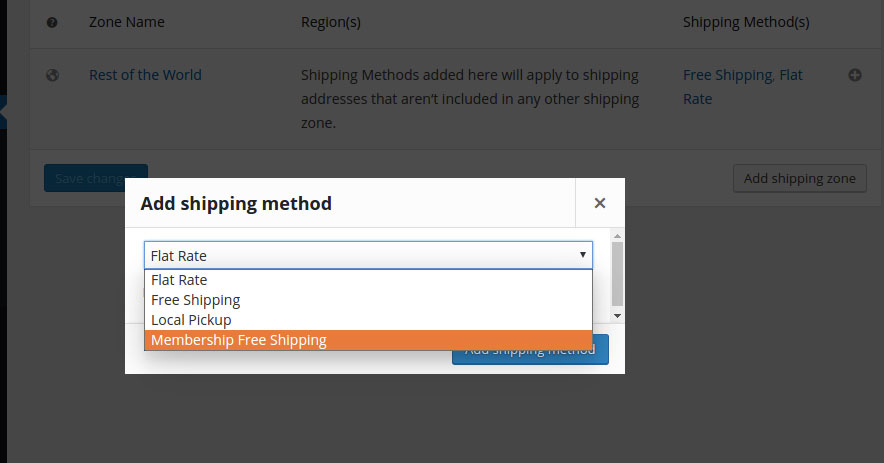Click the globe icon beside Rest of the World

pyautogui.click(x=52, y=75)
